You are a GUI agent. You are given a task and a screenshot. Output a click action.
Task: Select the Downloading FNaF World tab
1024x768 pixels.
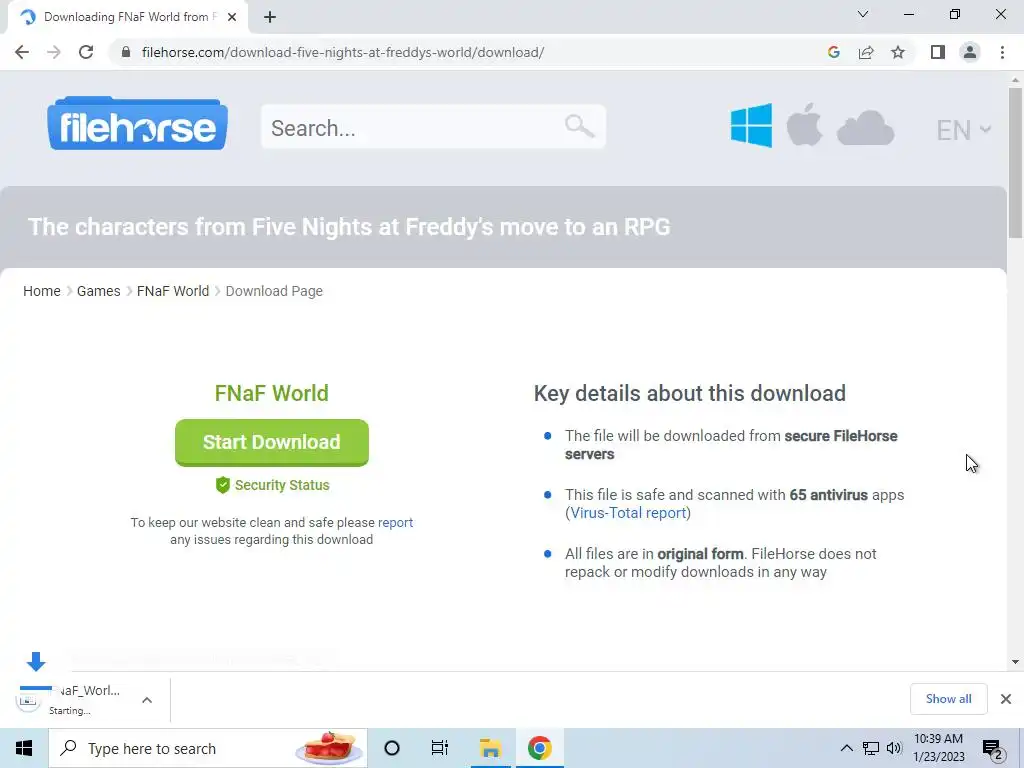click(127, 17)
